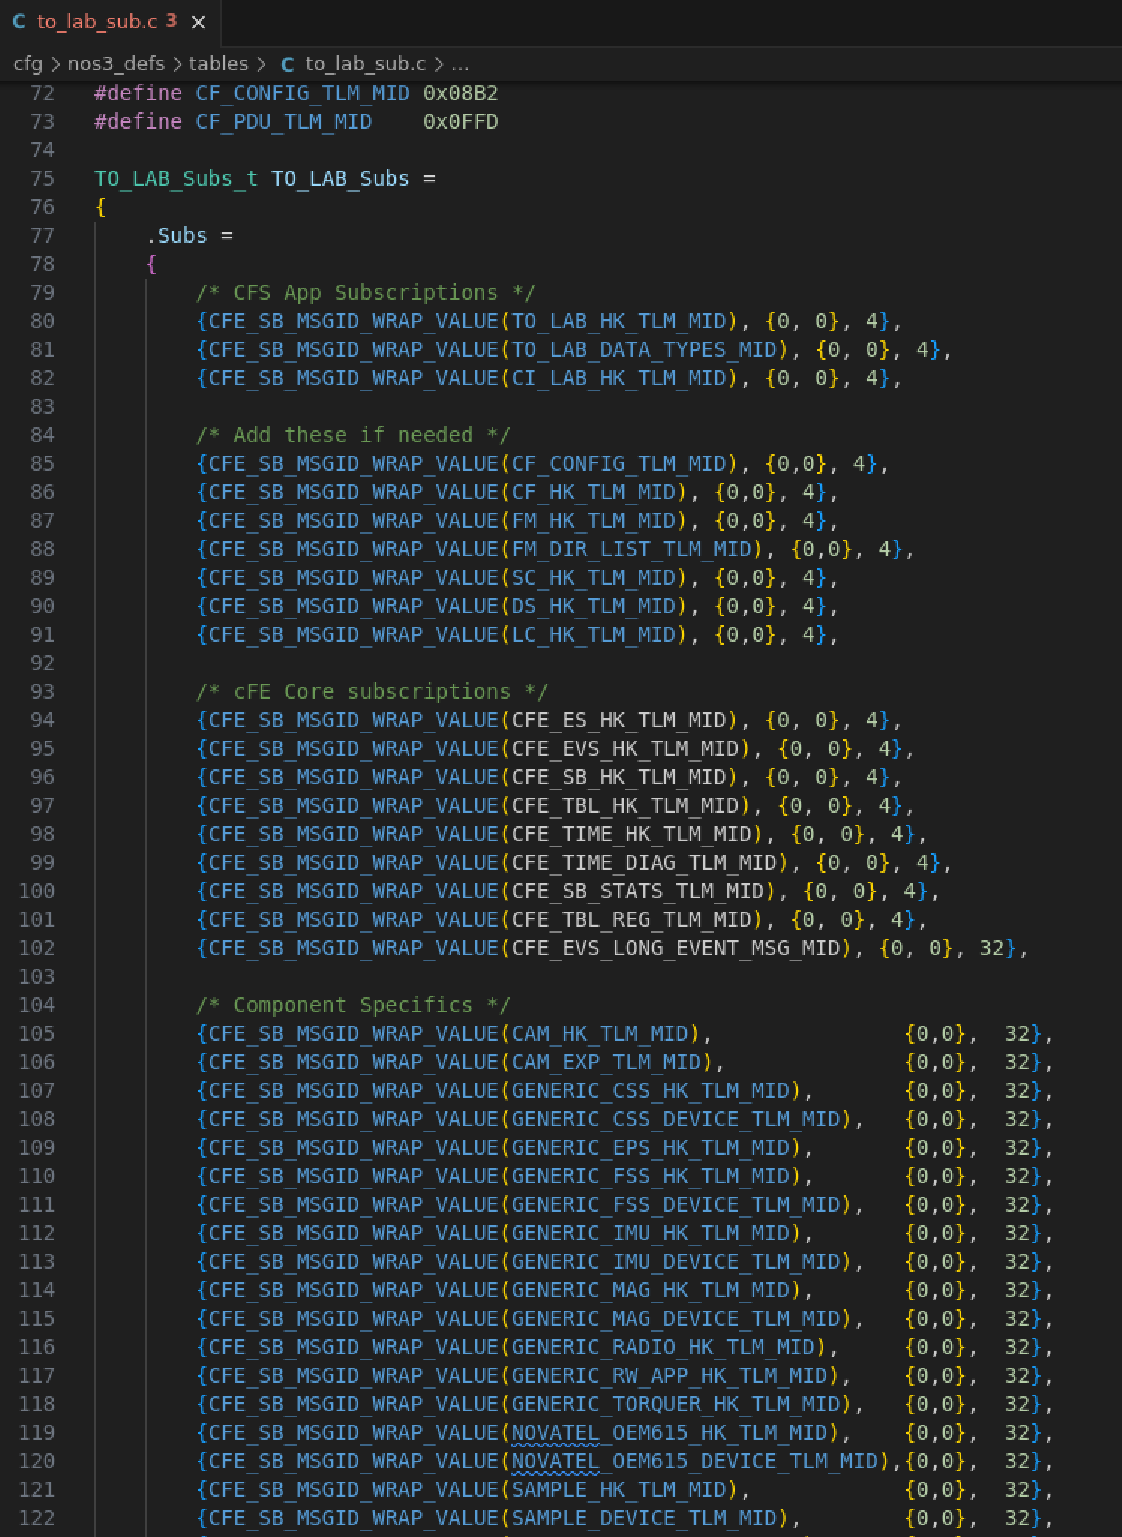Screen dimensions: 1122x1537
Task: Click GENERIC_IMU_HK_TLM_MID identifier
Action: [651, 1233]
